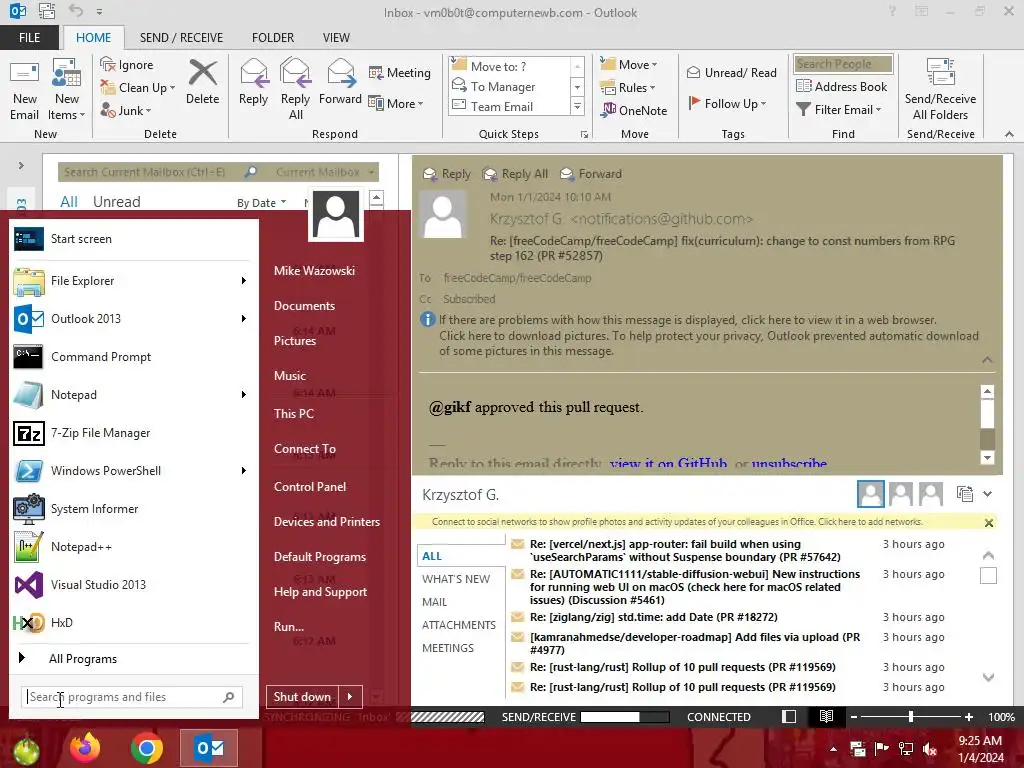Viewport: 1024px width, 768px height.
Task: Open Control Panel from Start menu
Action: pos(310,487)
